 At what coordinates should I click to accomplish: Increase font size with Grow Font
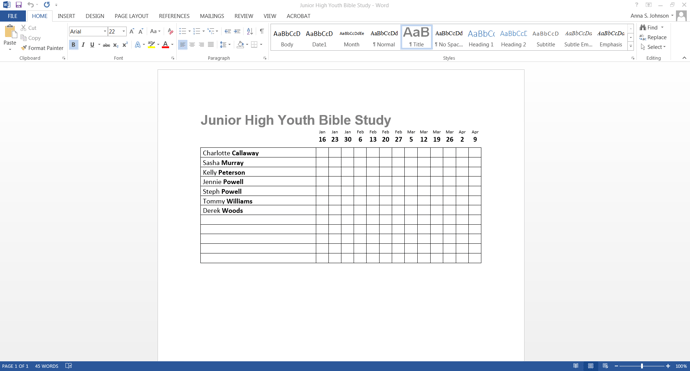click(132, 31)
